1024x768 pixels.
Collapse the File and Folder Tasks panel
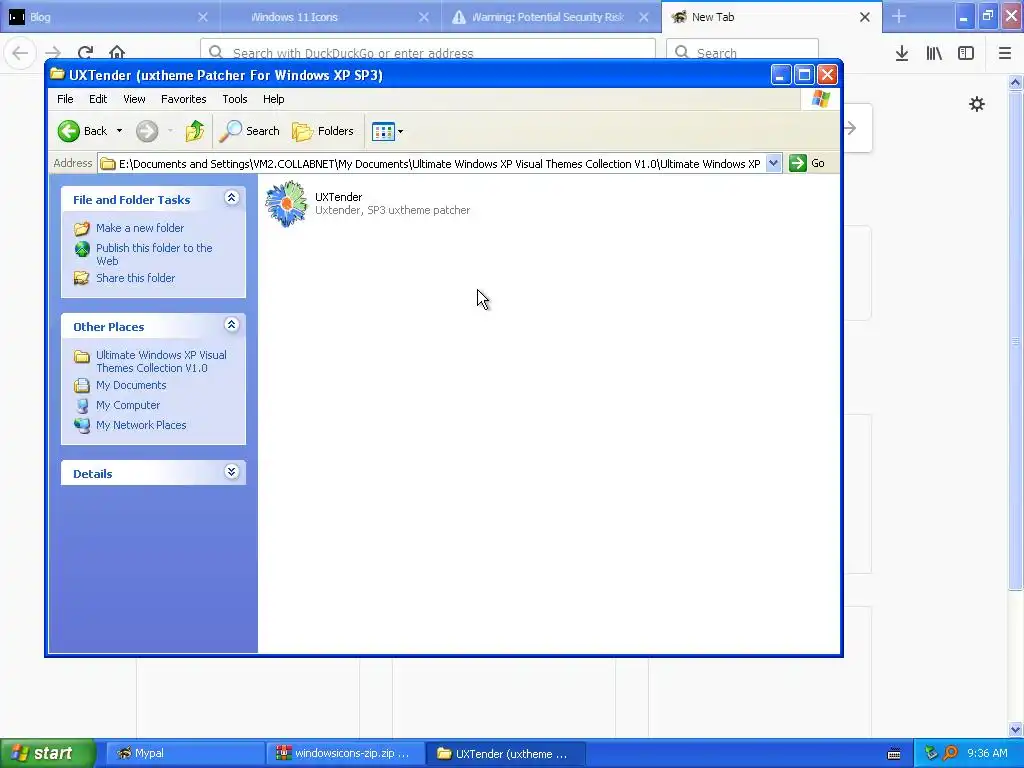[232, 197]
